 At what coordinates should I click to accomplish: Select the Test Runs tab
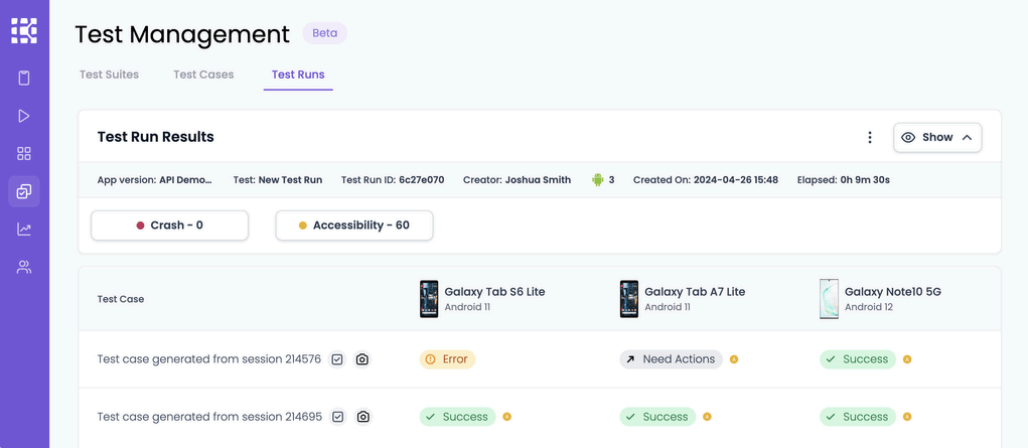point(298,75)
